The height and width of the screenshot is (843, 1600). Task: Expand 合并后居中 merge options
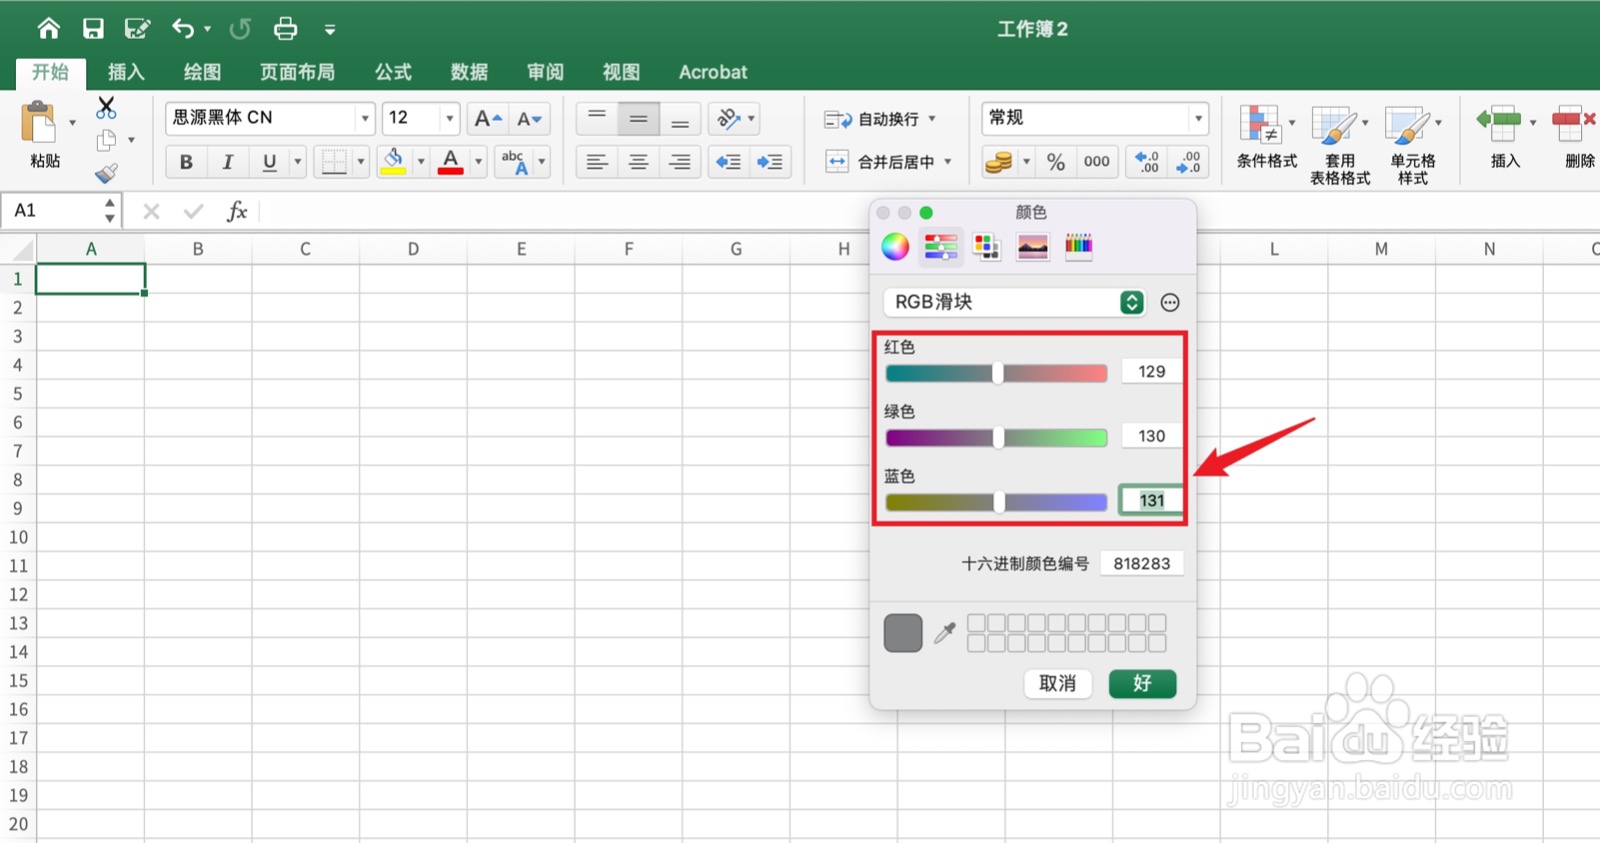[x=948, y=162]
